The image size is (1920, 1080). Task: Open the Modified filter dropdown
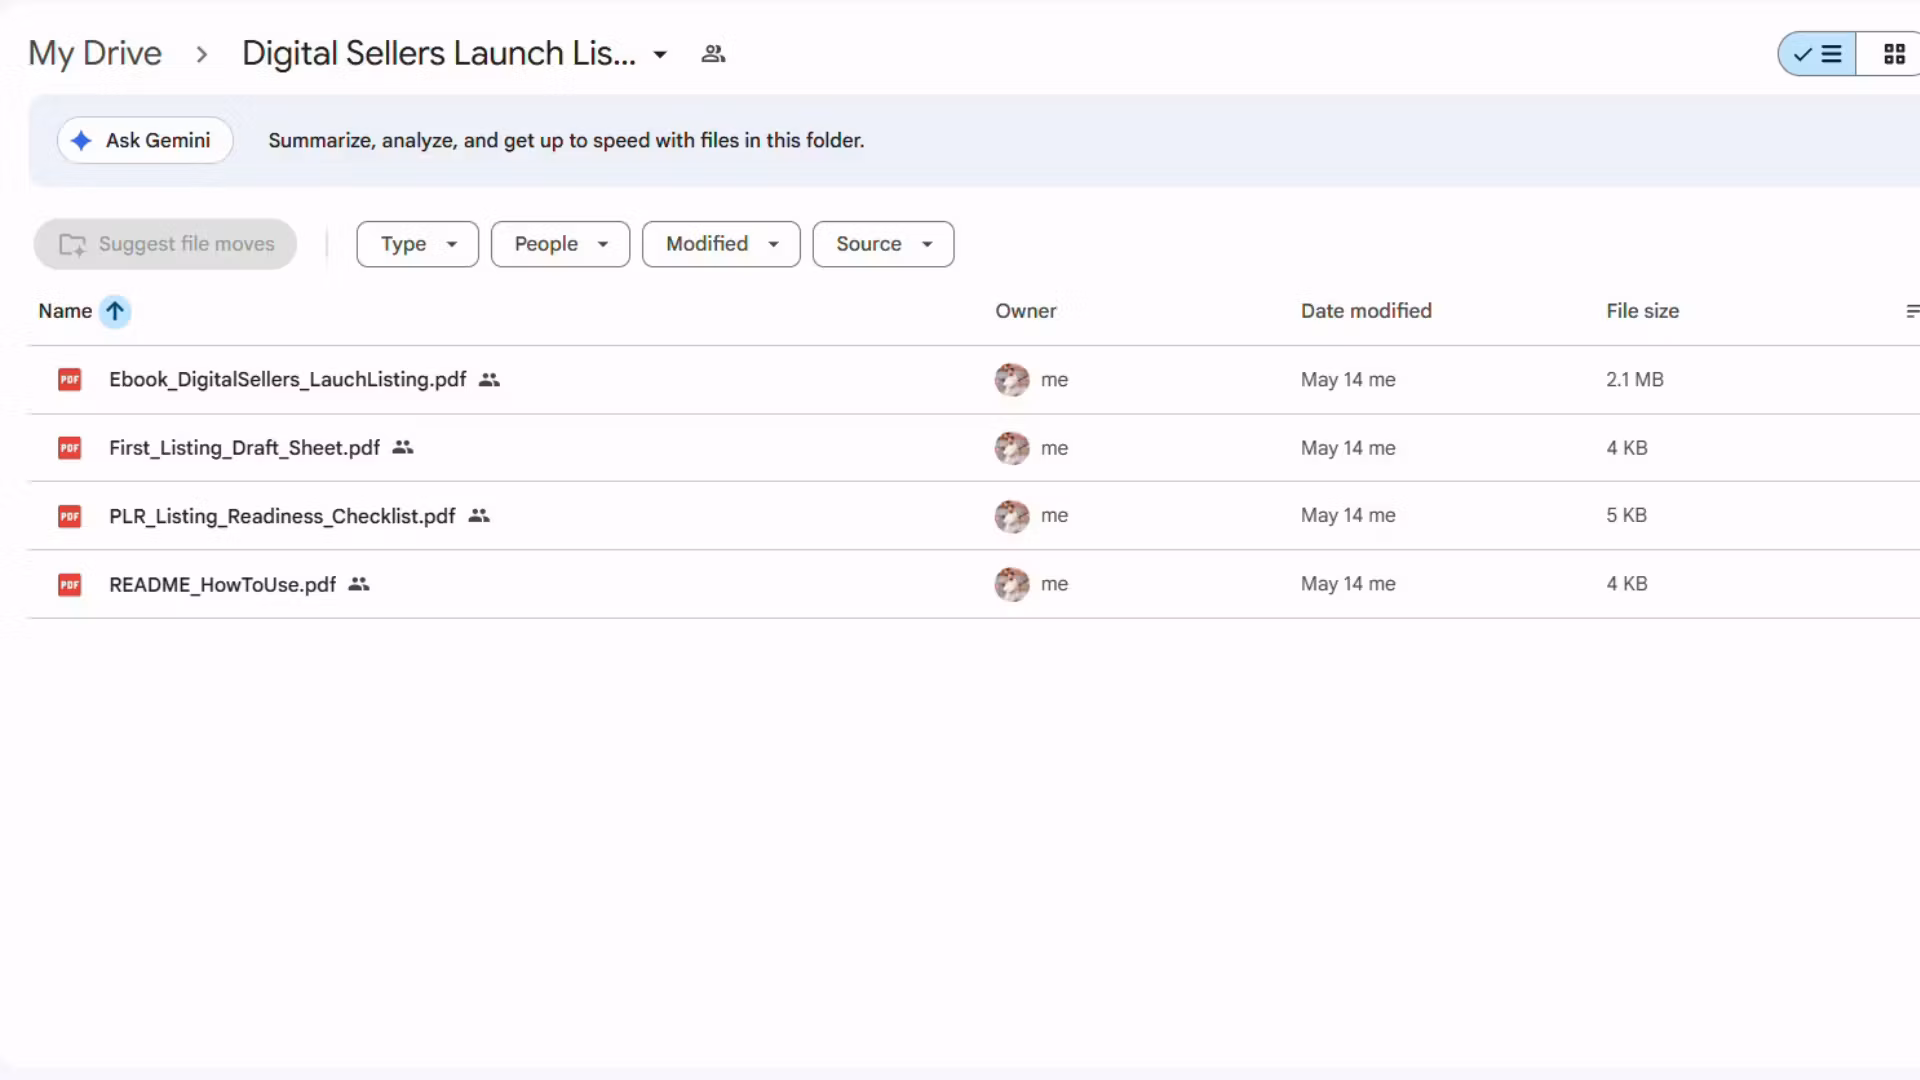click(721, 244)
